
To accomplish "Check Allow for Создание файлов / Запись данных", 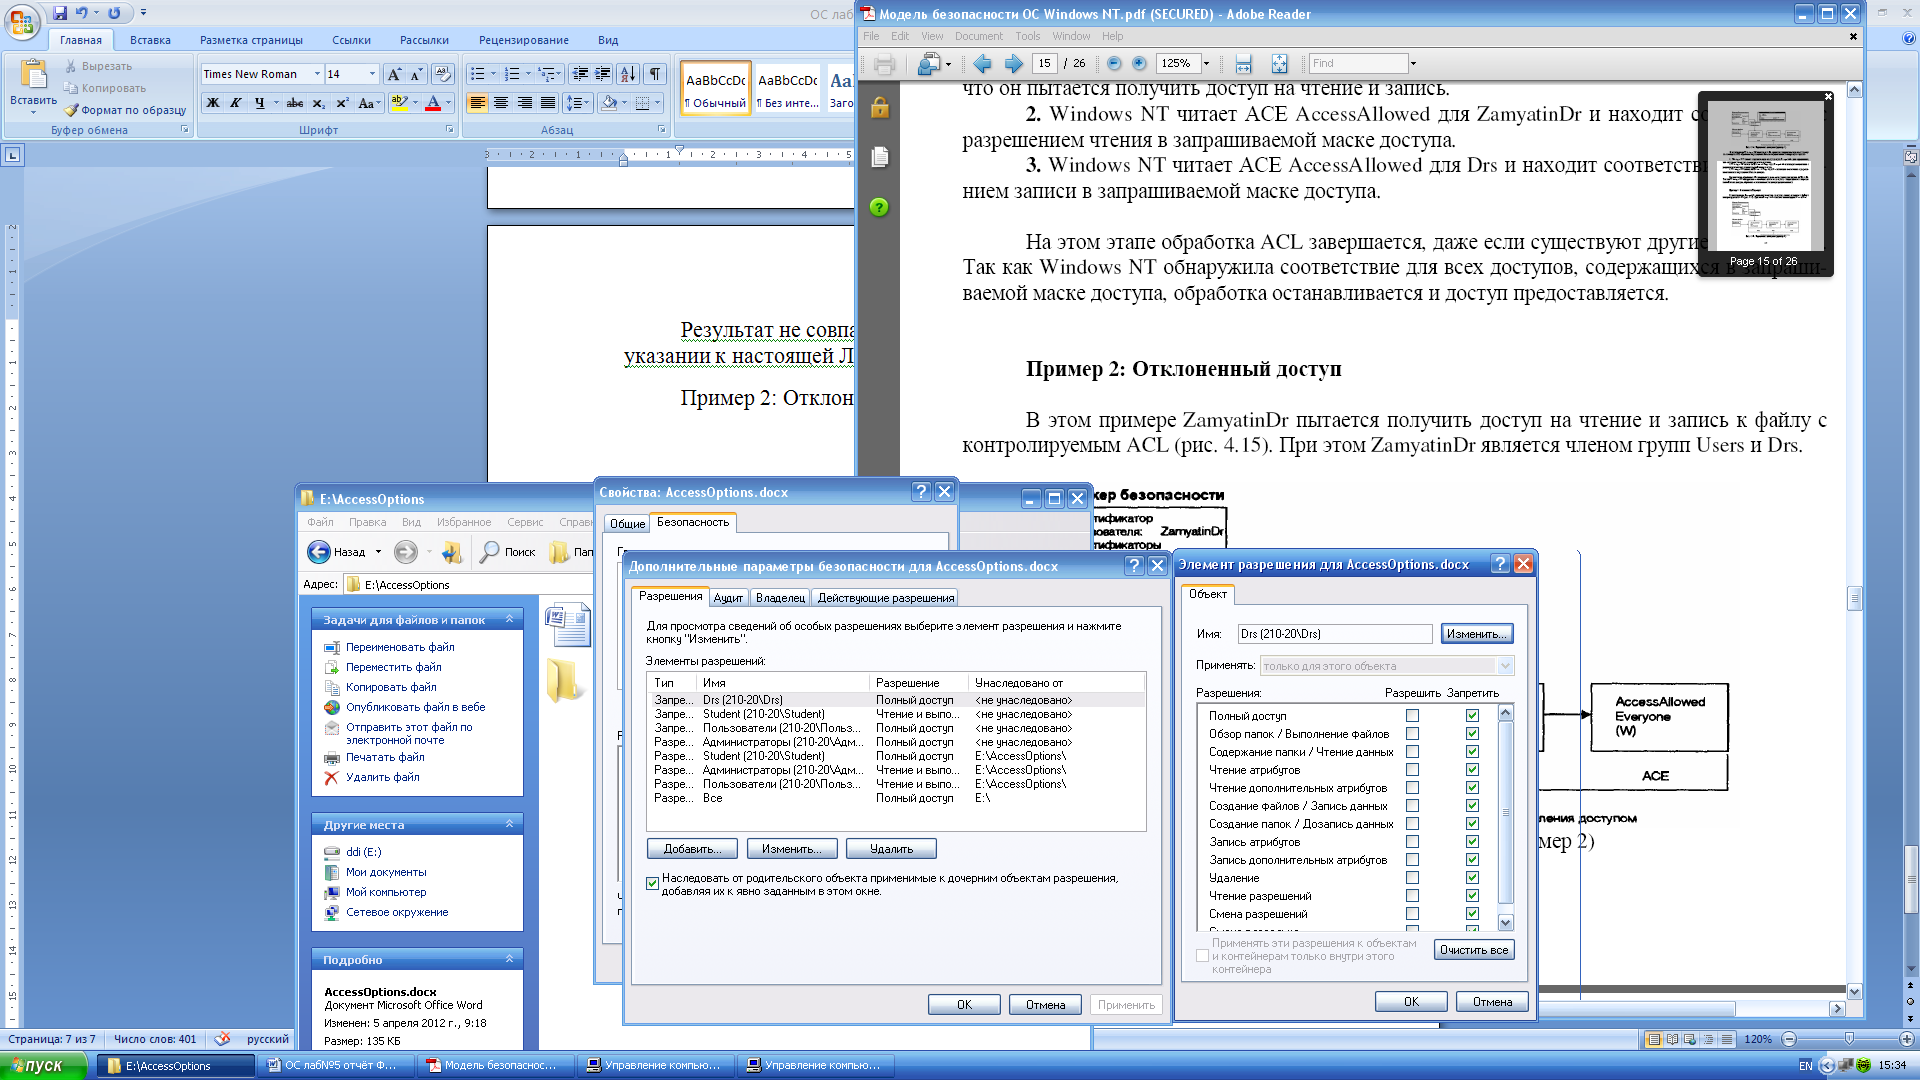I will tap(1412, 806).
